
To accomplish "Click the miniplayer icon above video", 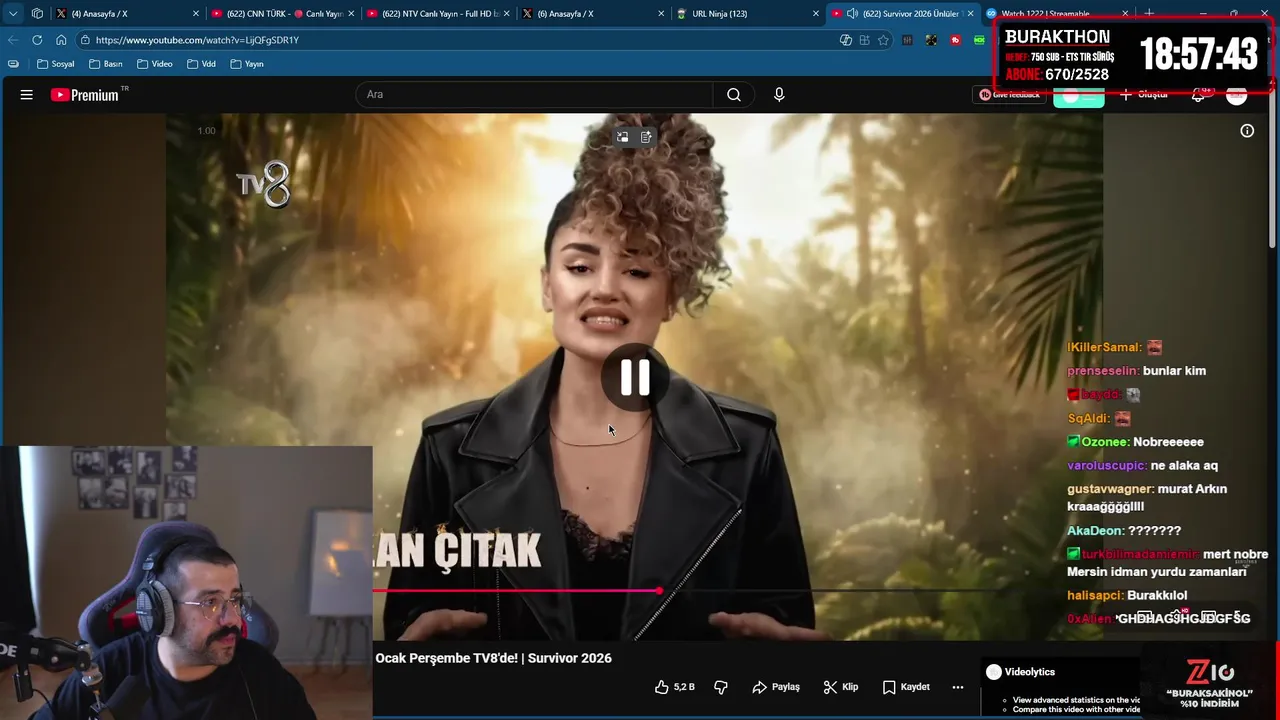I will [622, 137].
